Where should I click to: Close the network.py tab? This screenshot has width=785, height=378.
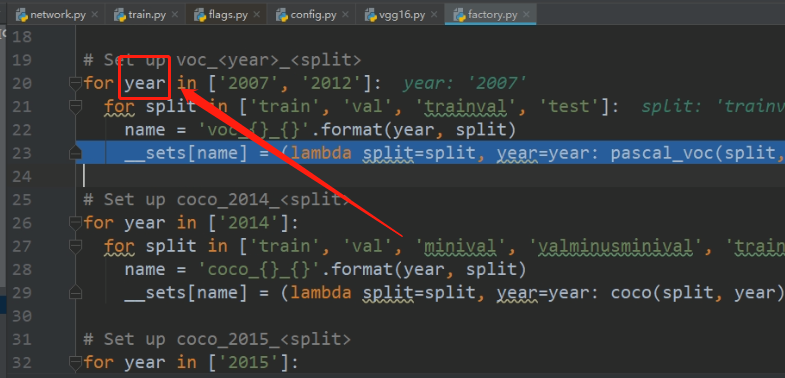[95, 15]
